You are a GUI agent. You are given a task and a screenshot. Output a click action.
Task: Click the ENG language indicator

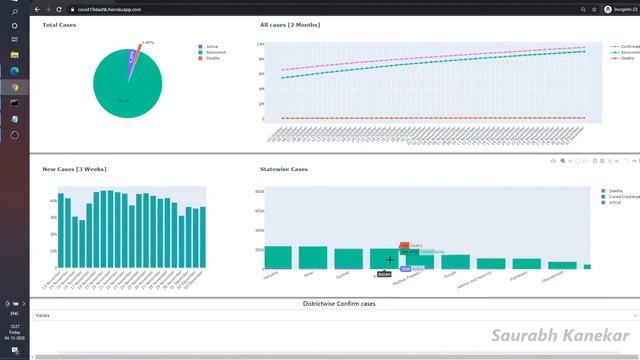pyautogui.click(x=14, y=313)
